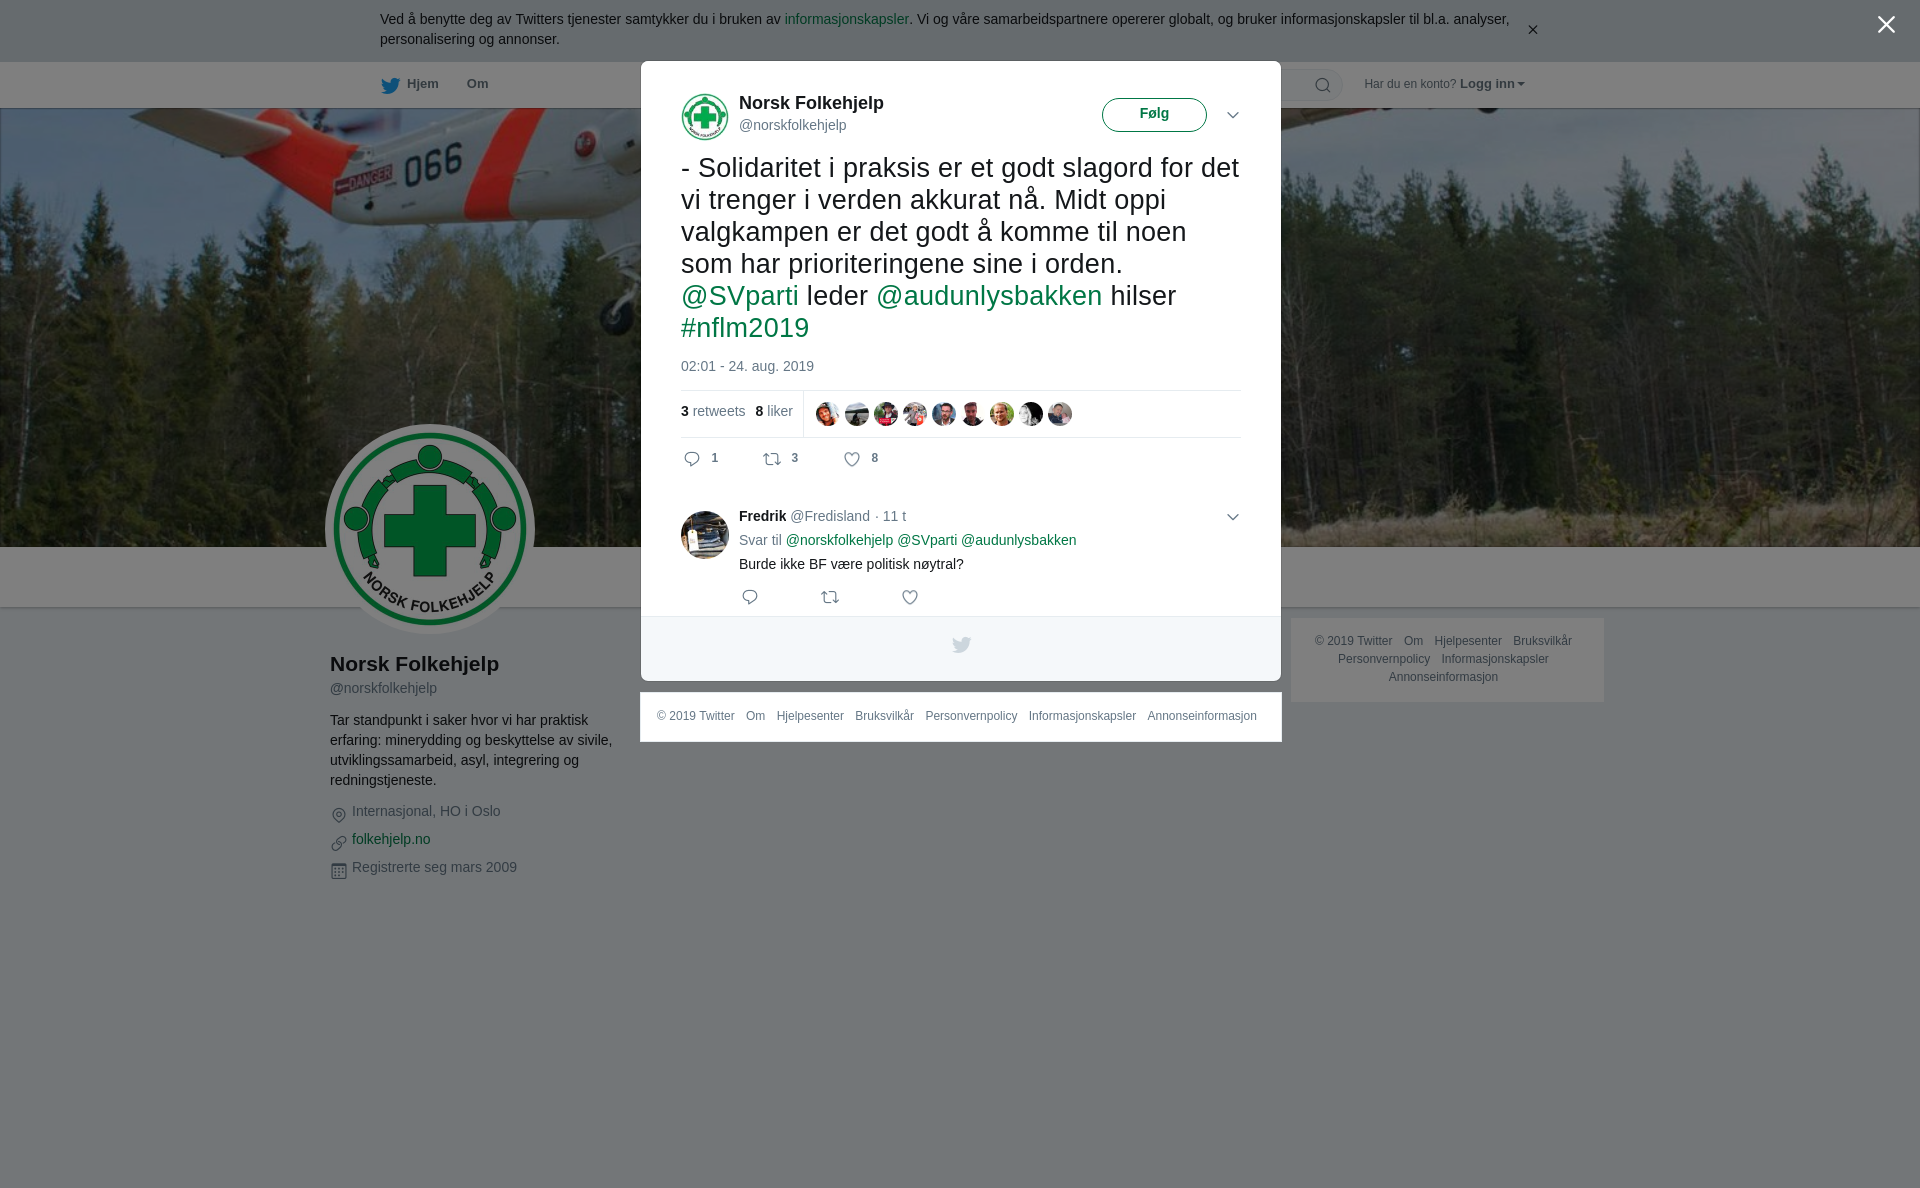Click the search magnifier icon
This screenshot has height=1188, width=1920.
[1323, 85]
